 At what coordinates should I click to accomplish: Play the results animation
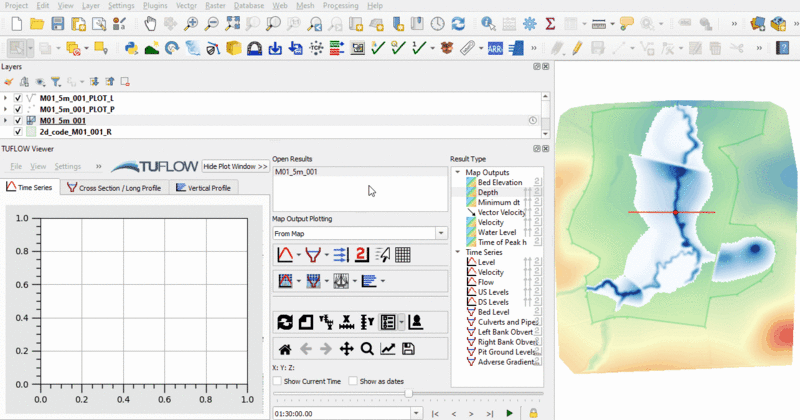(x=510, y=412)
